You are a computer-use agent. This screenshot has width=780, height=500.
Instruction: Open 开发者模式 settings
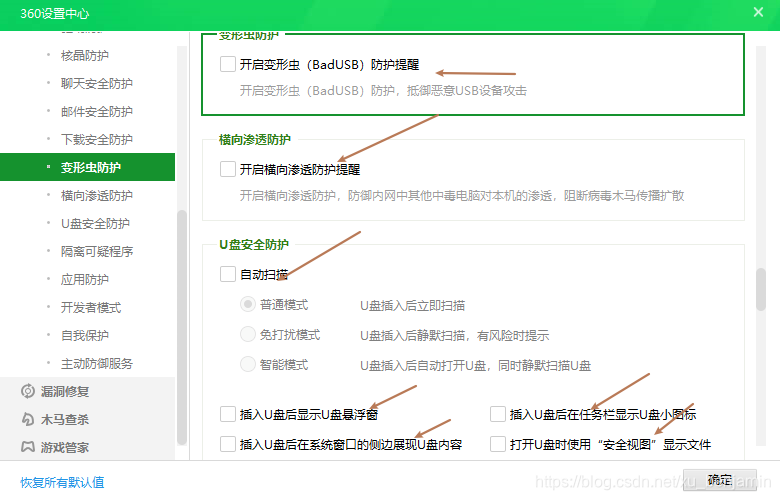[91, 307]
